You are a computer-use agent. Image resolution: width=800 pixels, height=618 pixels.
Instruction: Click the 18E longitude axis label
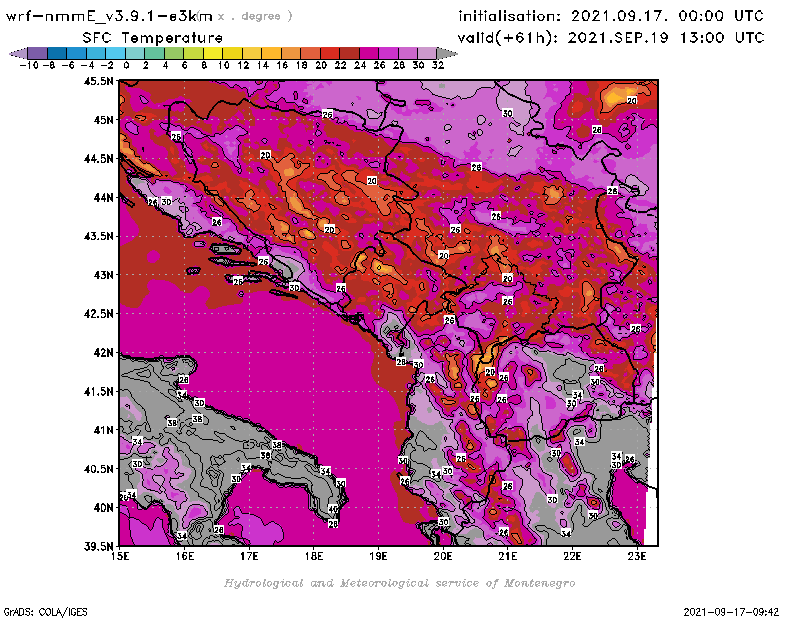314,557
